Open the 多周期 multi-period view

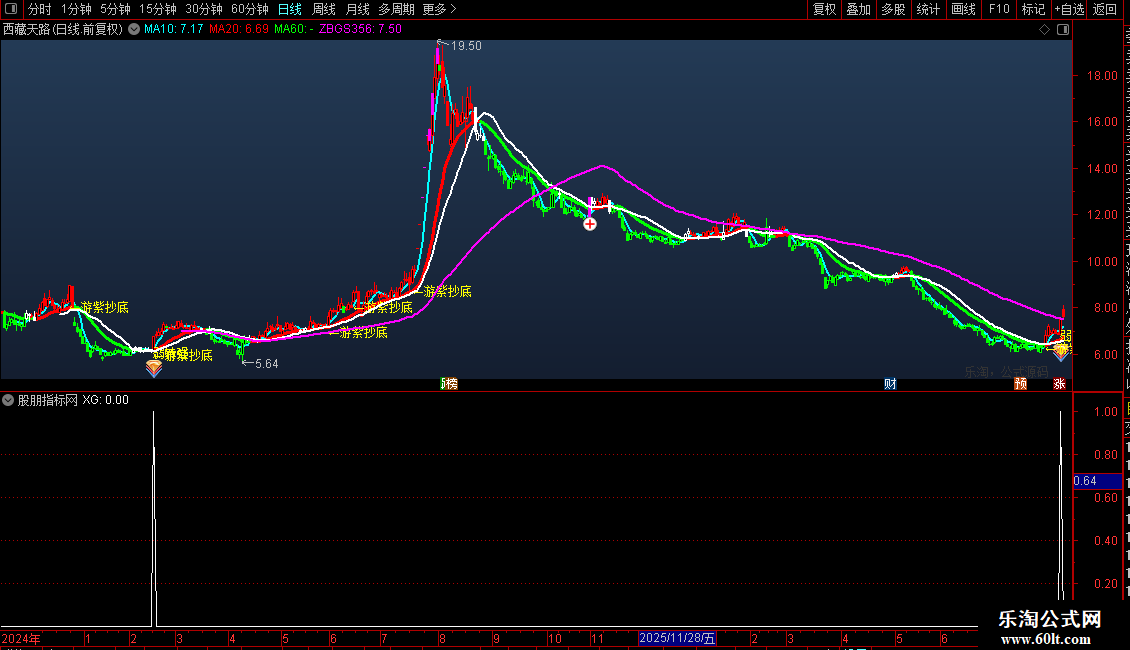[396, 9]
